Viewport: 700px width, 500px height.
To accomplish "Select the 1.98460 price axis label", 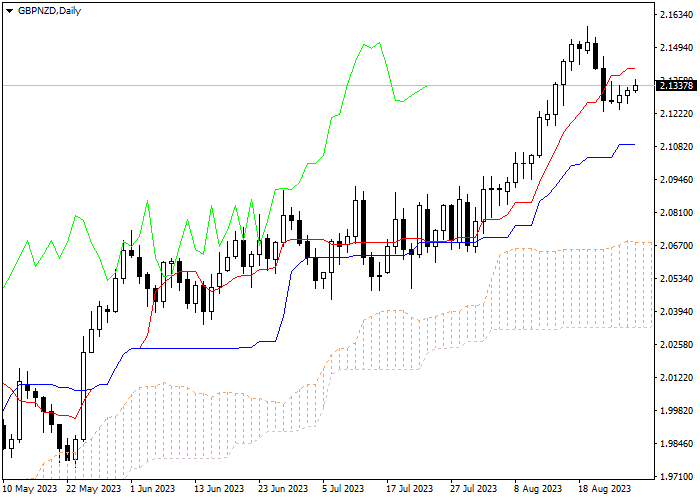I will (x=676, y=444).
